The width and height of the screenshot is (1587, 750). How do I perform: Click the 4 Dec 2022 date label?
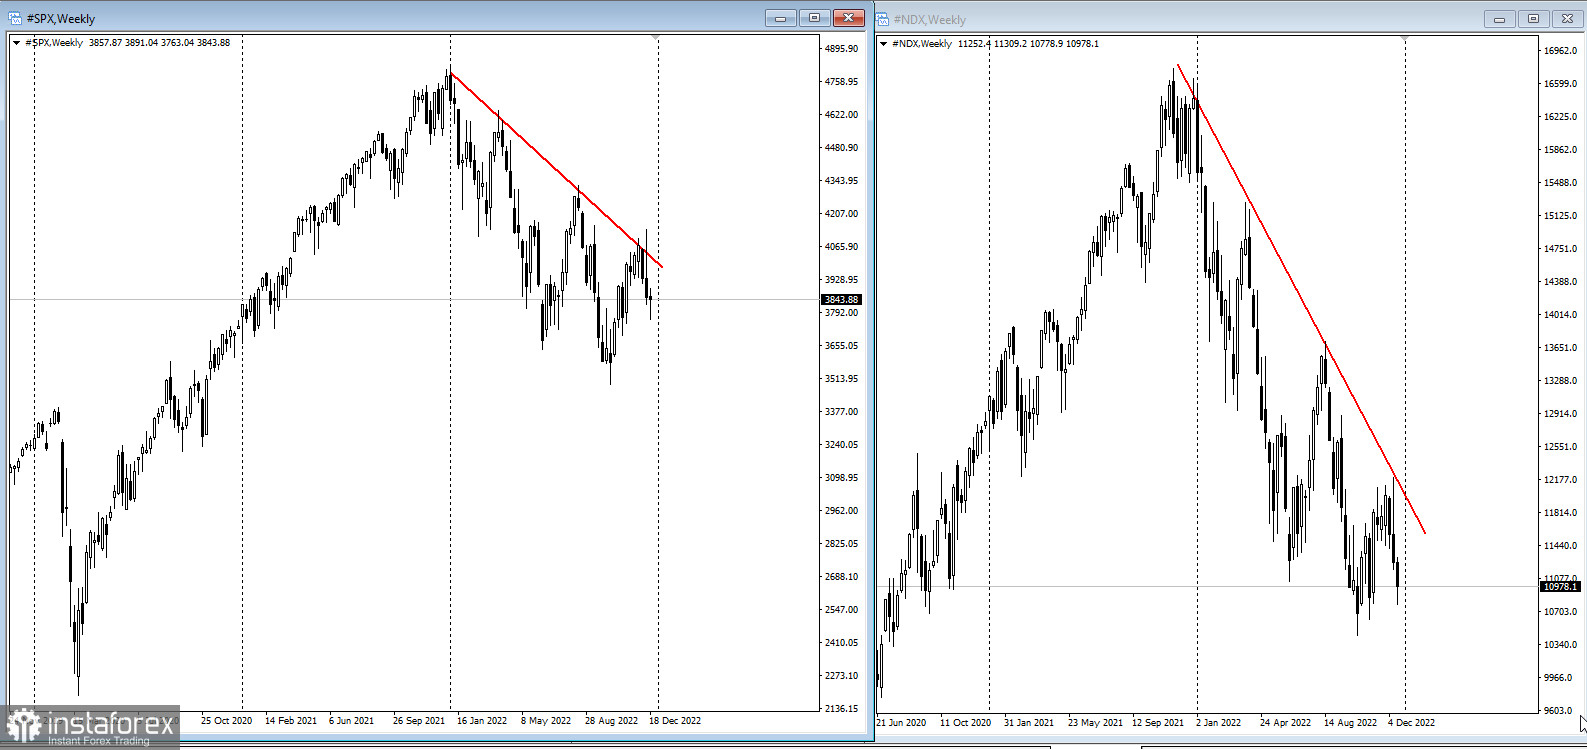point(1411,722)
